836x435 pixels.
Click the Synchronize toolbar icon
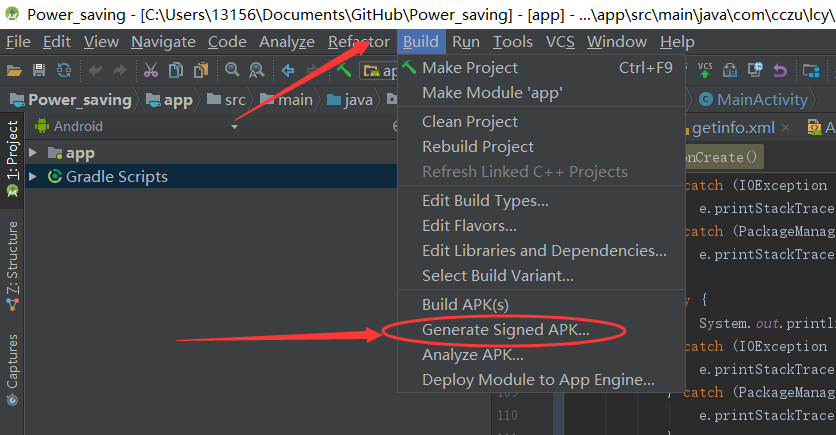(x=64, y=70)
